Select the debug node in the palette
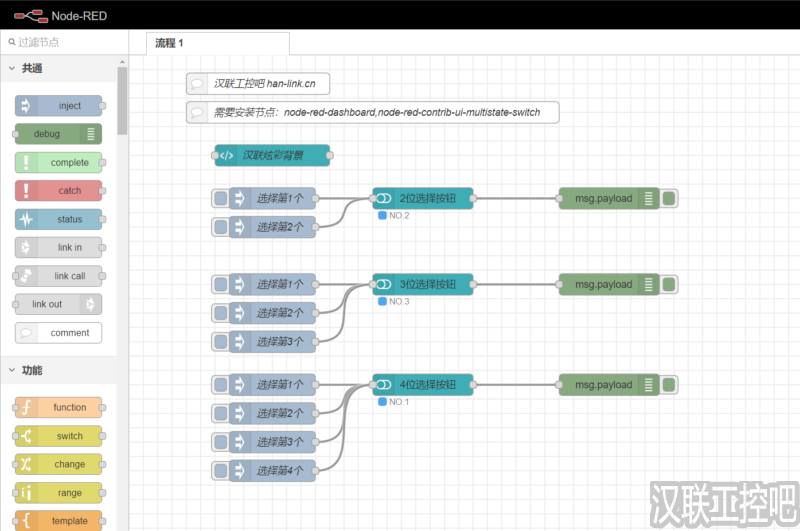 [59, 134]
